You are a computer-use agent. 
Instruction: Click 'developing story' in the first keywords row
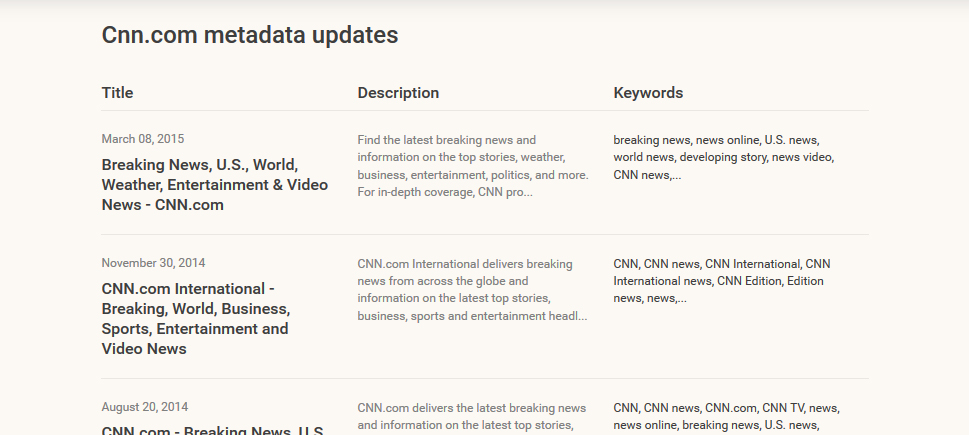[723, 157]
